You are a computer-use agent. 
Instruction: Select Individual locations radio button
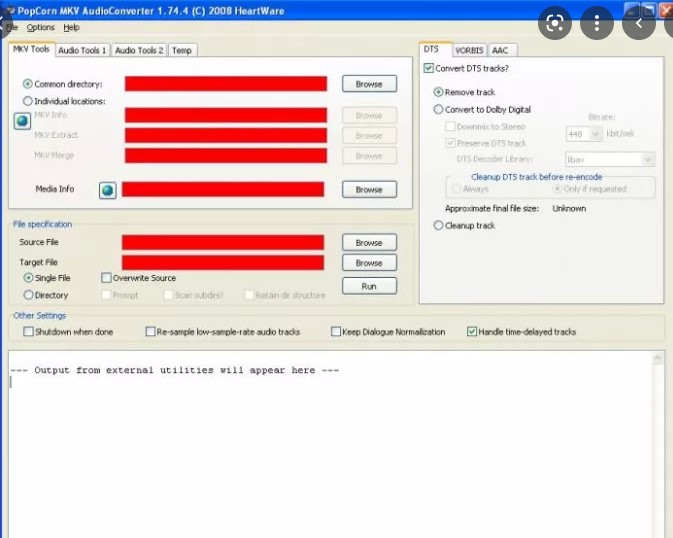(x=27, y=101)
